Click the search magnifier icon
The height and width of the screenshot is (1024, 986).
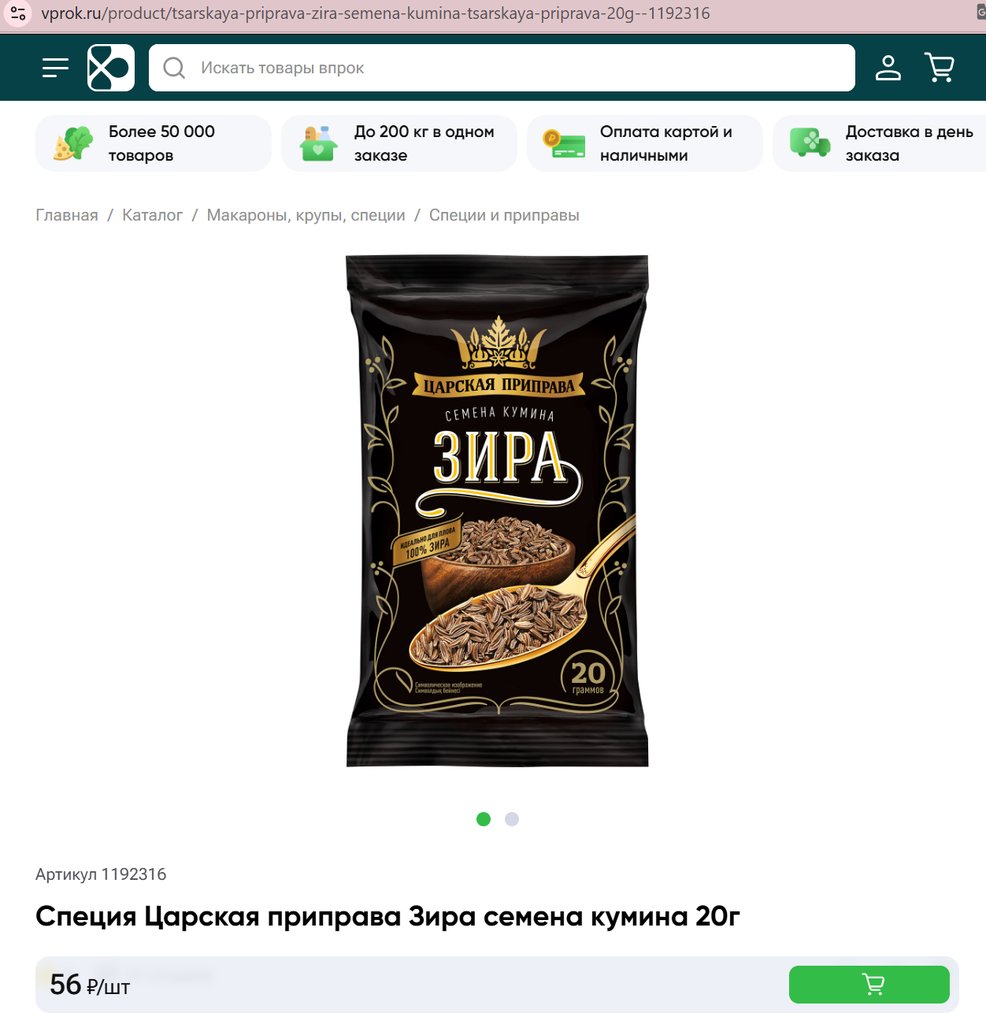tap(174, 68)
